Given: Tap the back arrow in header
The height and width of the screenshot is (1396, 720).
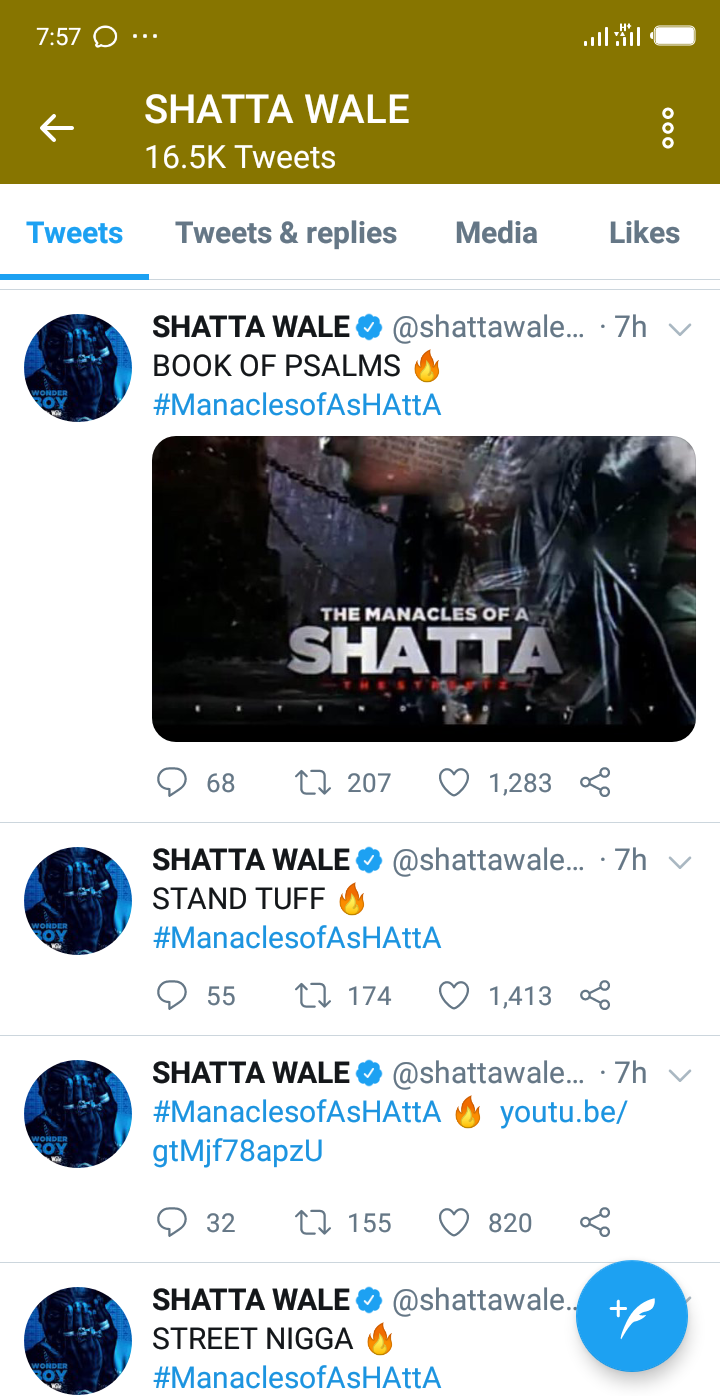Looking at the screenshot, I should click(x=57, y=128).
